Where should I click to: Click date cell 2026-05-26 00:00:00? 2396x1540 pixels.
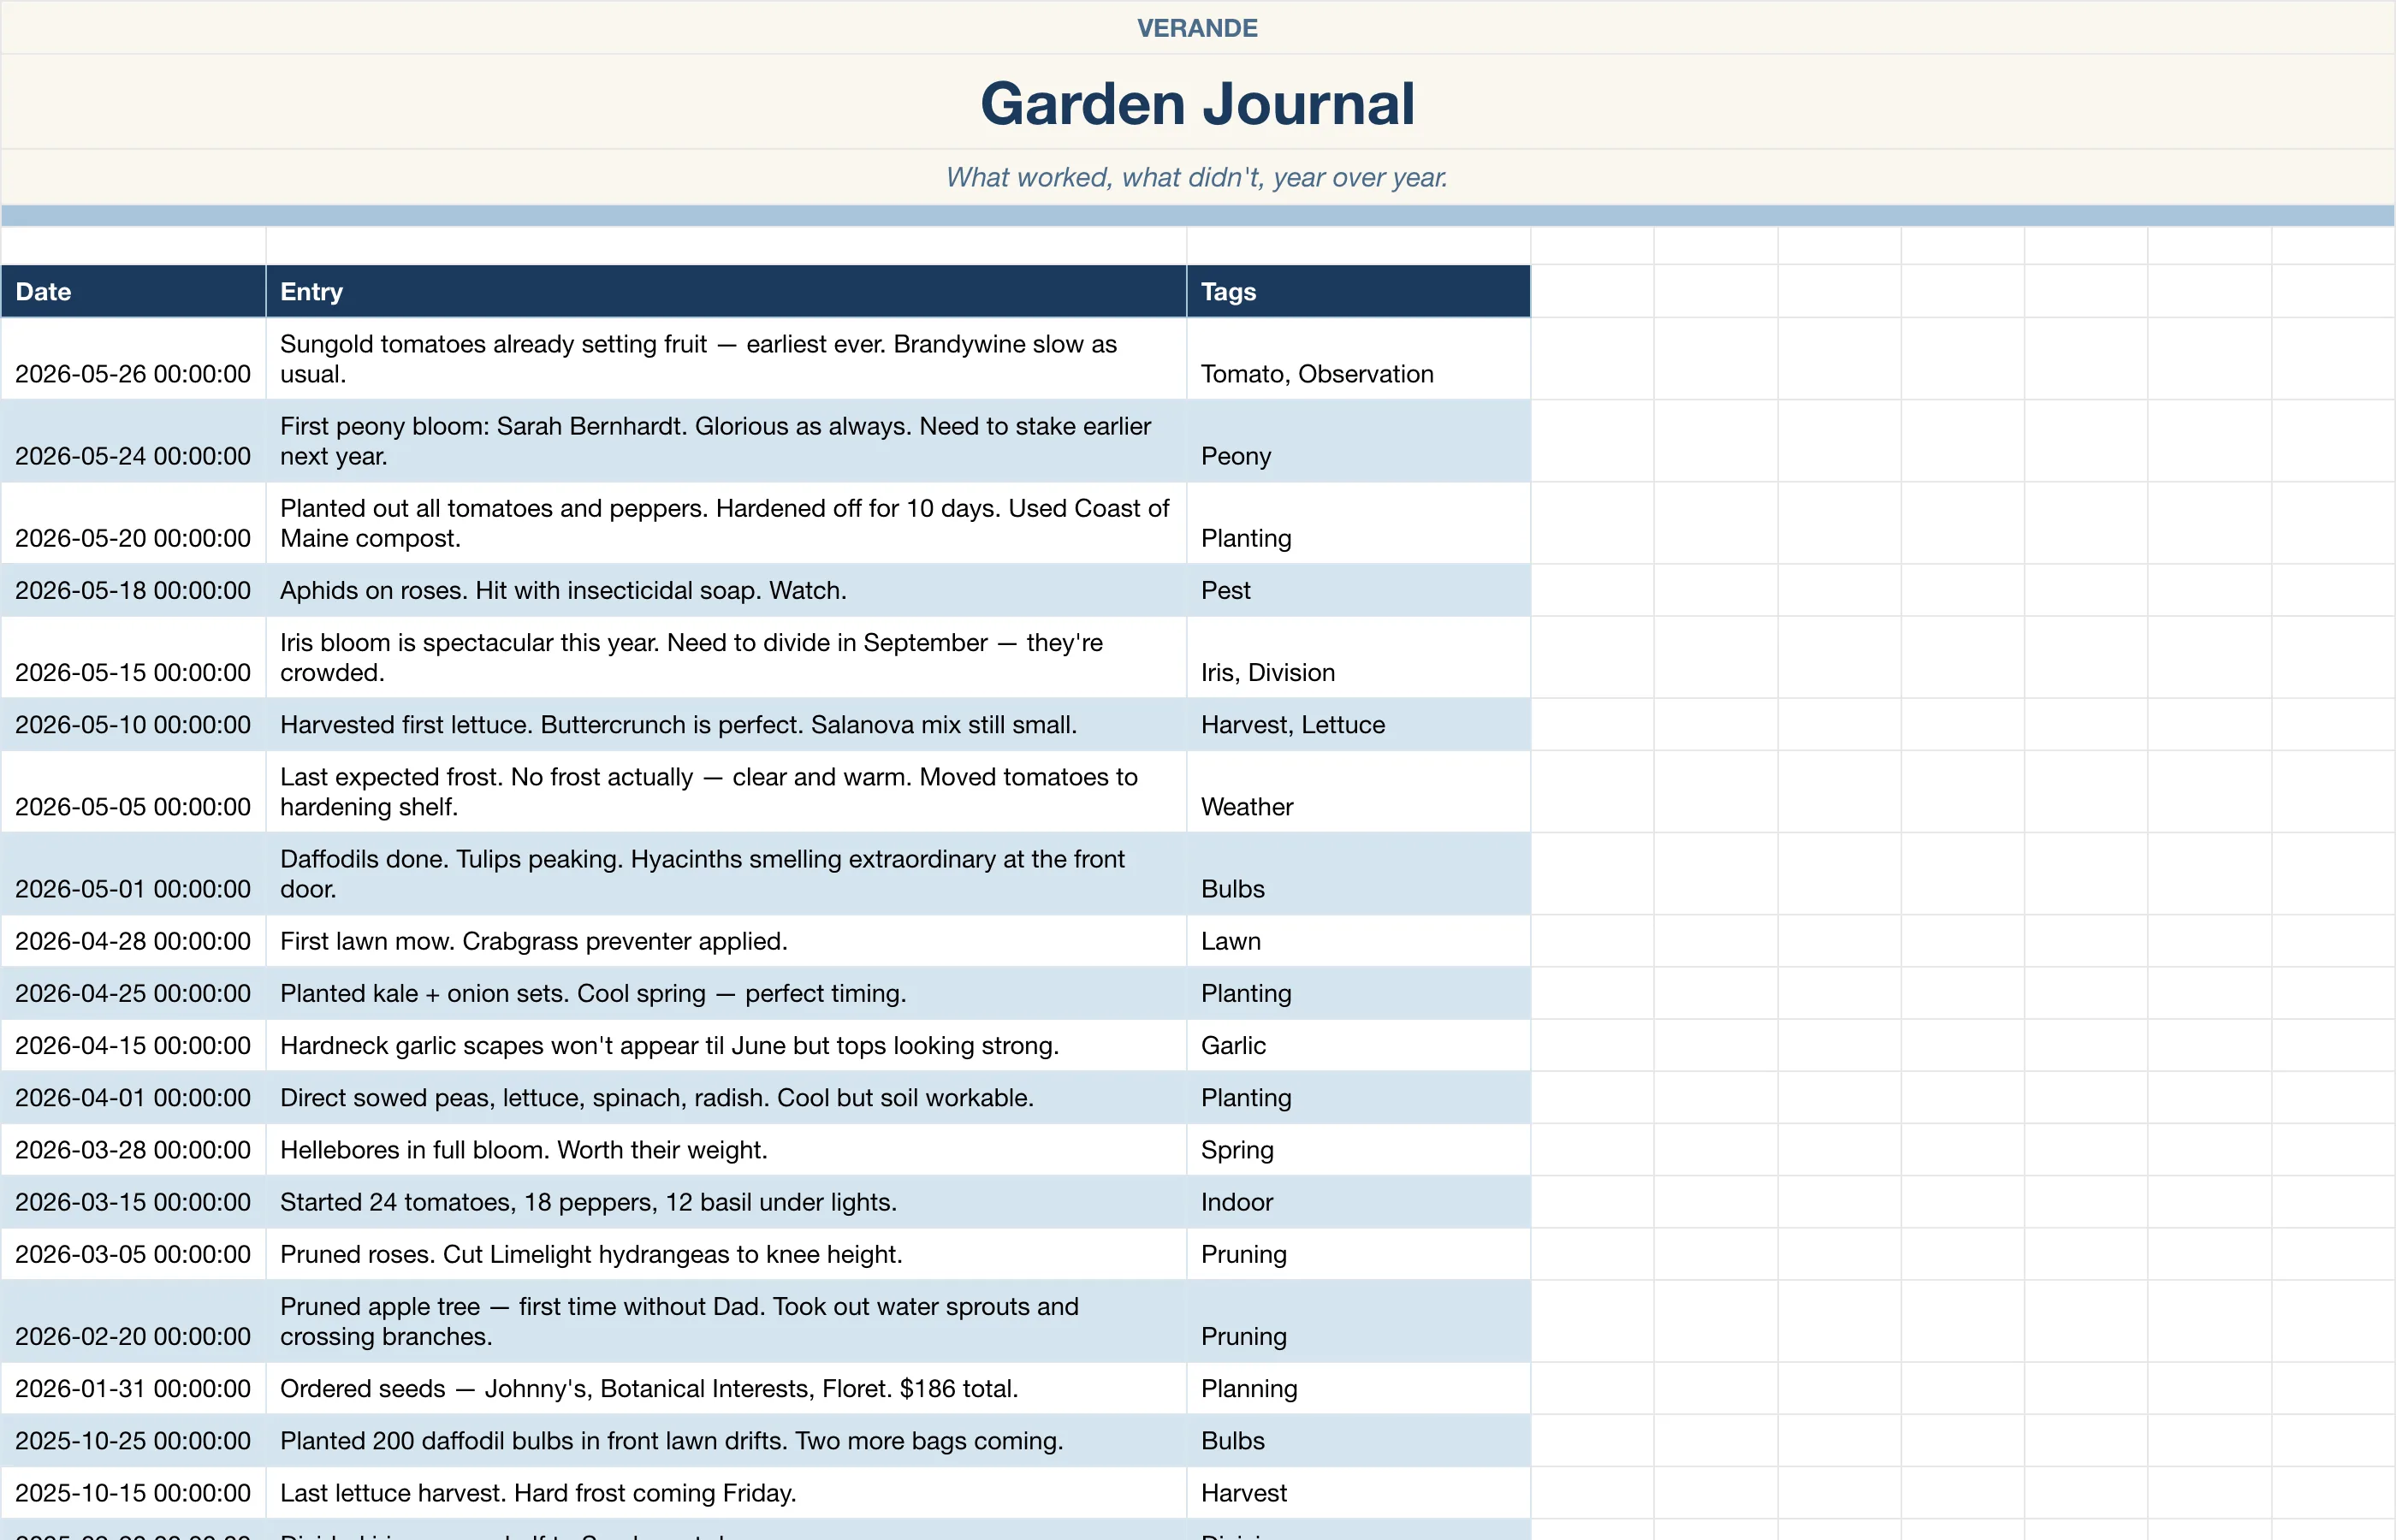pos(133,359)
